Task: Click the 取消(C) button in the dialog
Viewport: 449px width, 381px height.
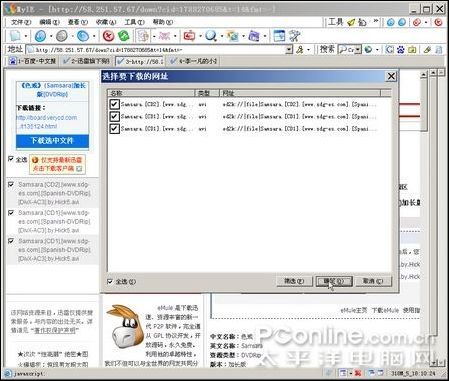Action: [x=373, y=281]
